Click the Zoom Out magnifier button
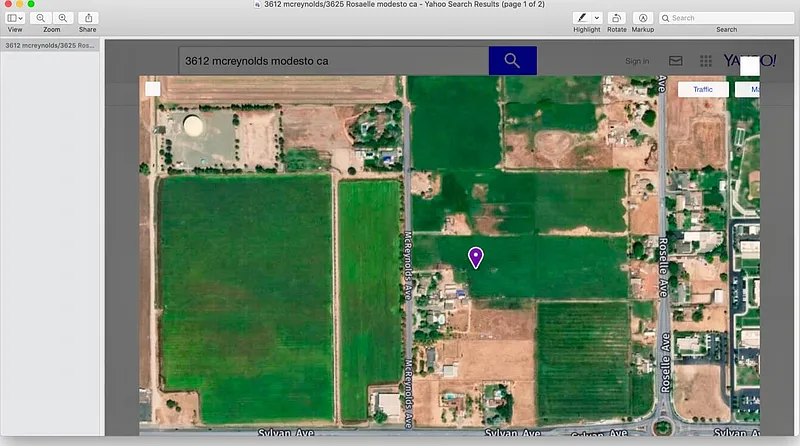 (x=41, y=18)
